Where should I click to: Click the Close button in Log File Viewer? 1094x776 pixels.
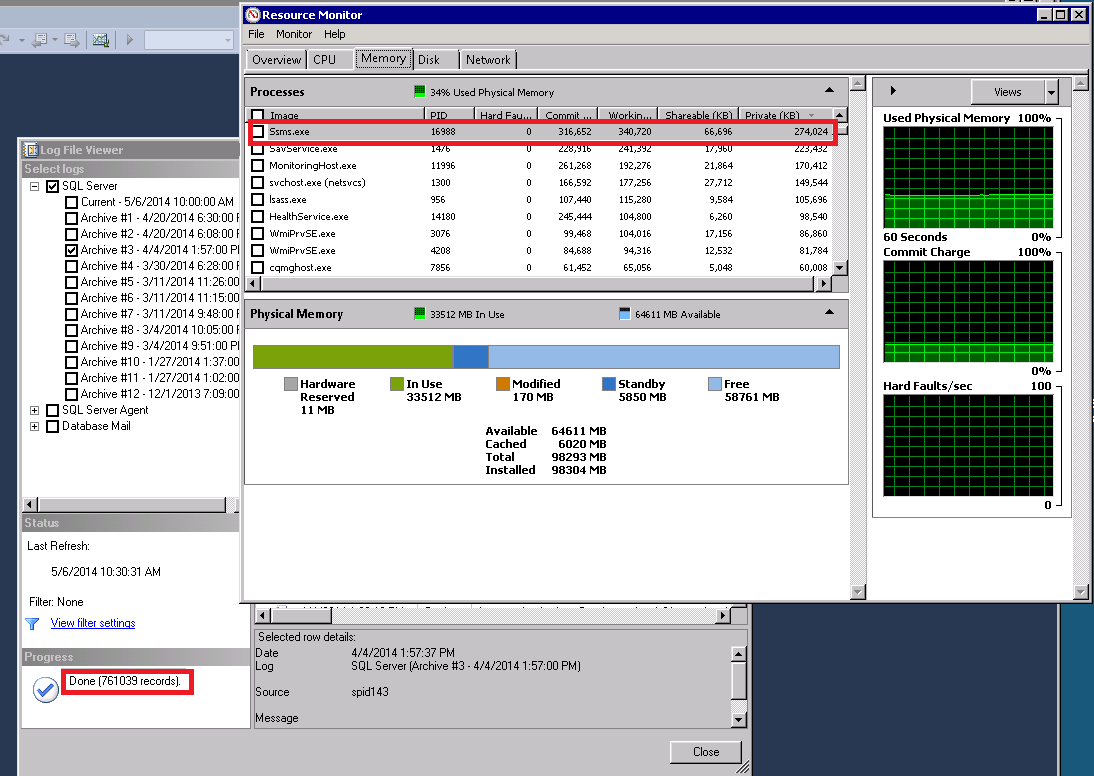tap(705, 752)
